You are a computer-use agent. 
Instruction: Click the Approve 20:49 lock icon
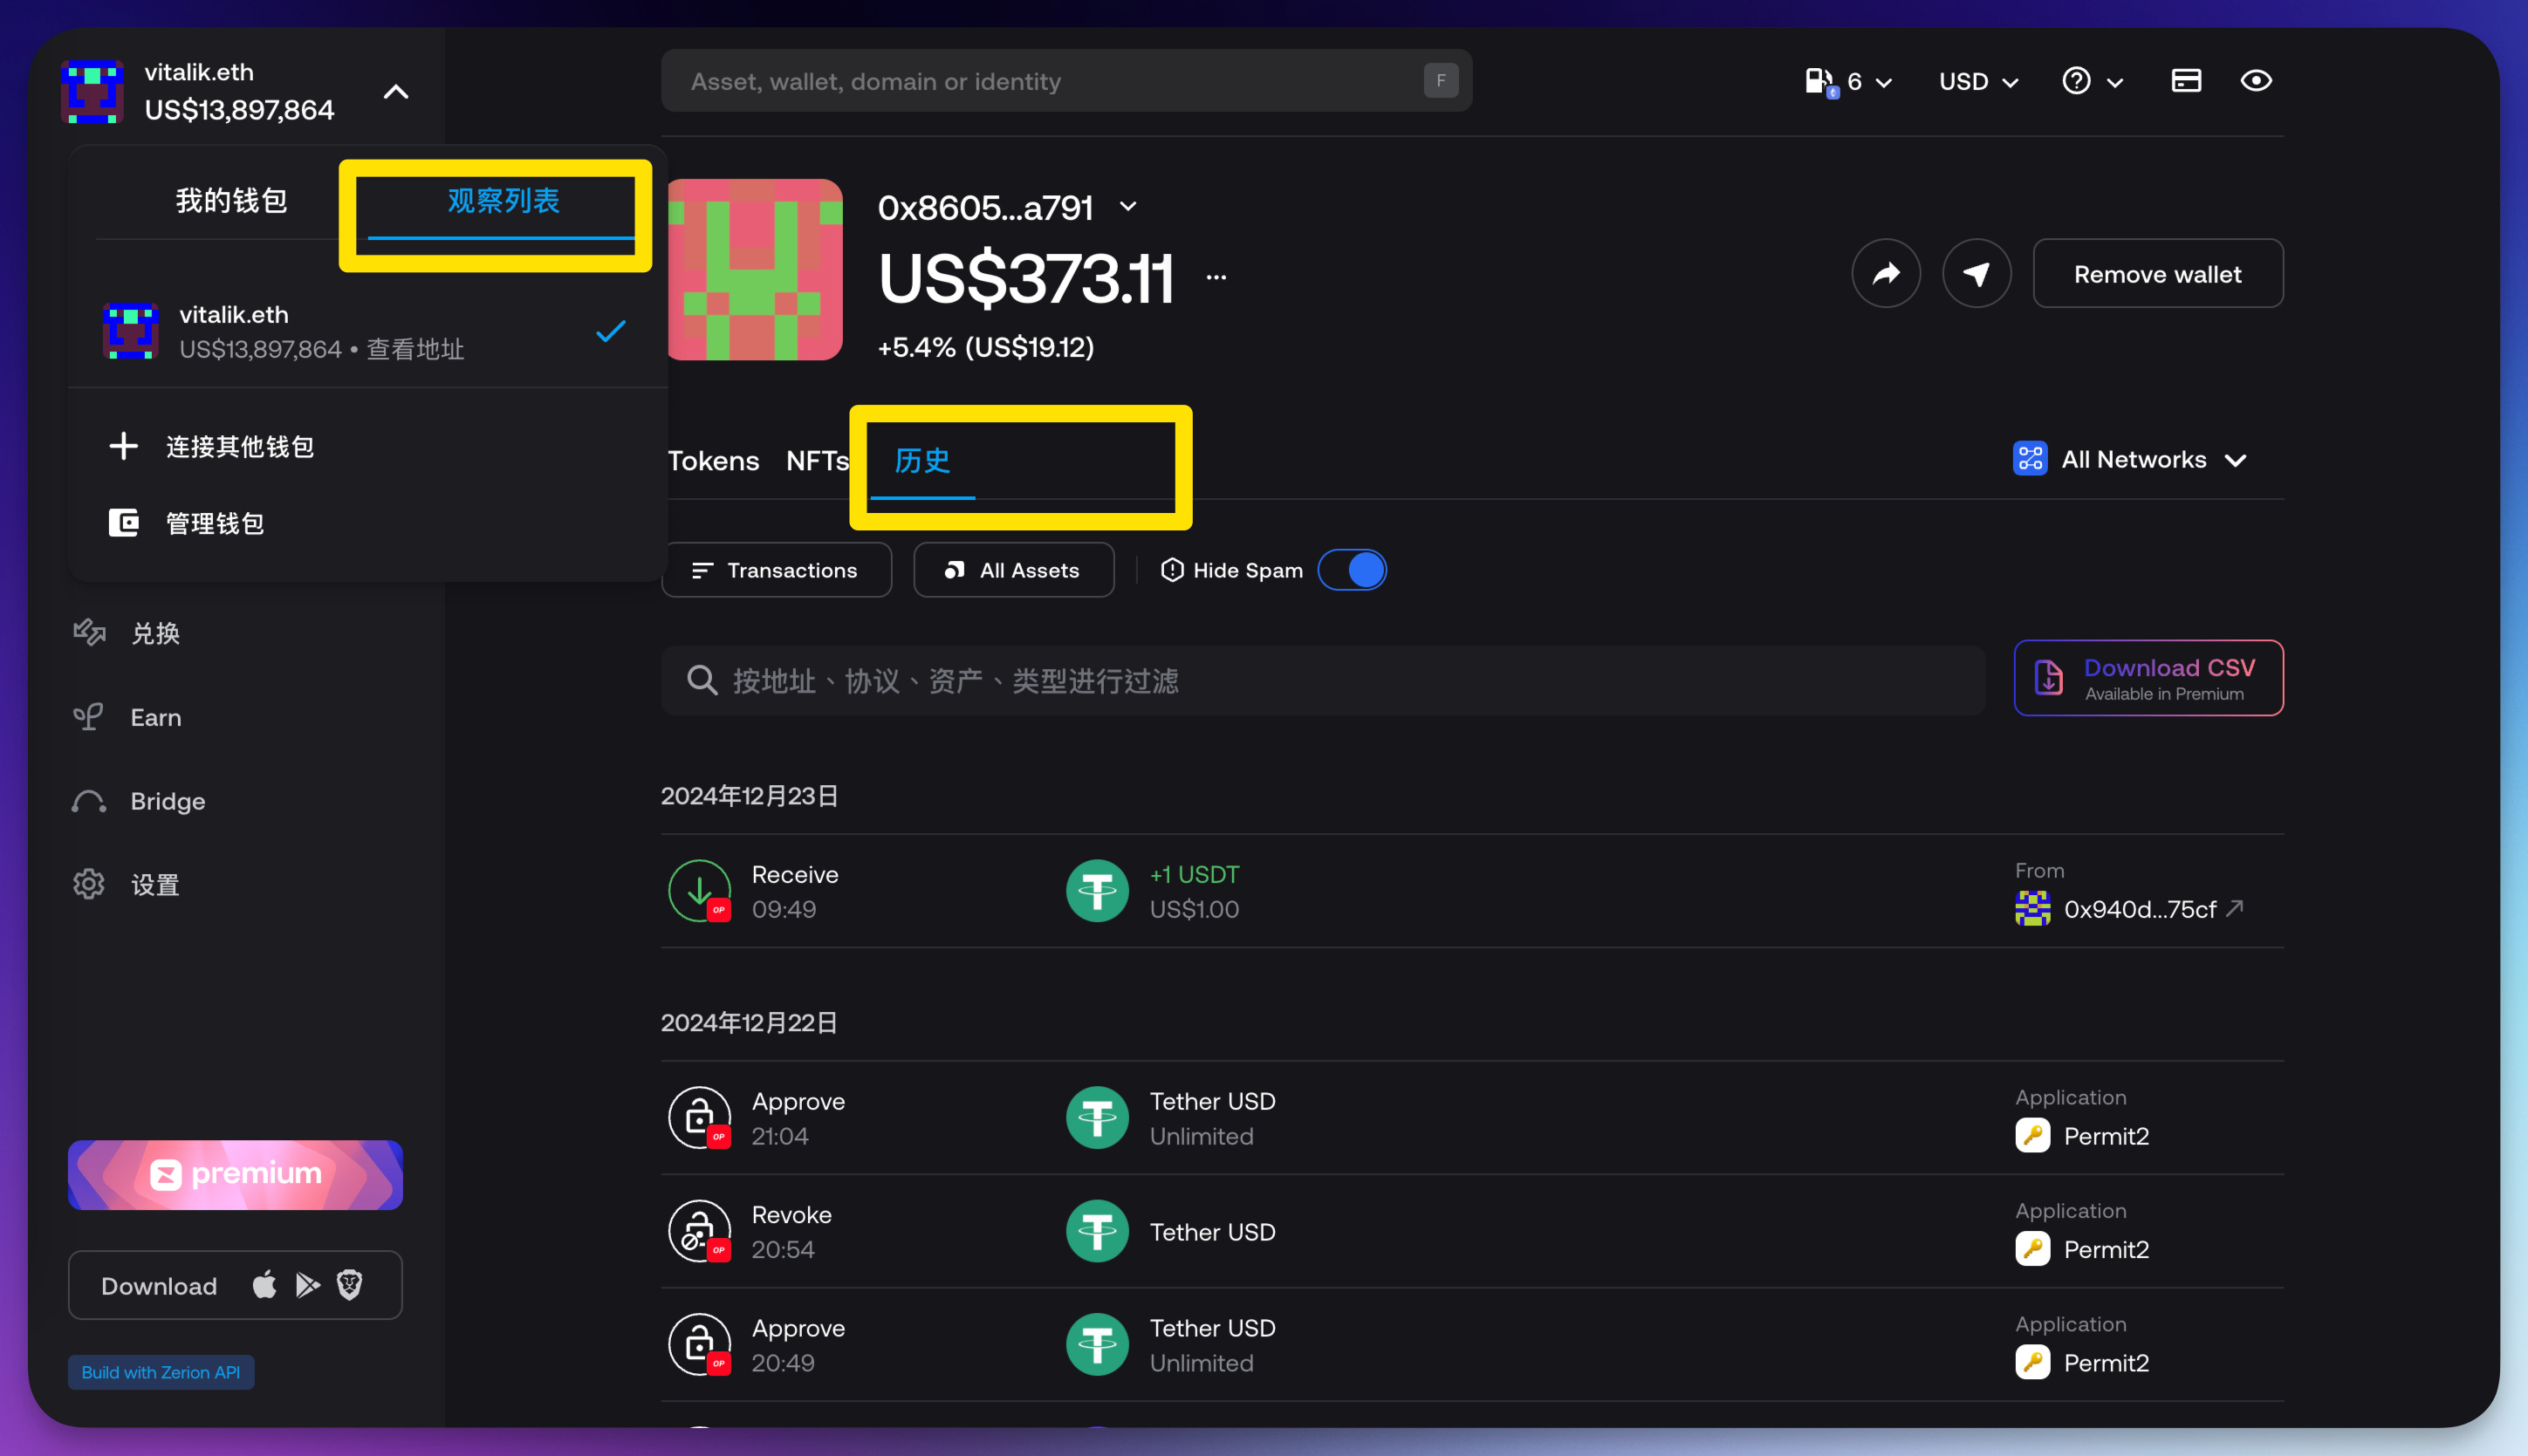click(699, 1344)
